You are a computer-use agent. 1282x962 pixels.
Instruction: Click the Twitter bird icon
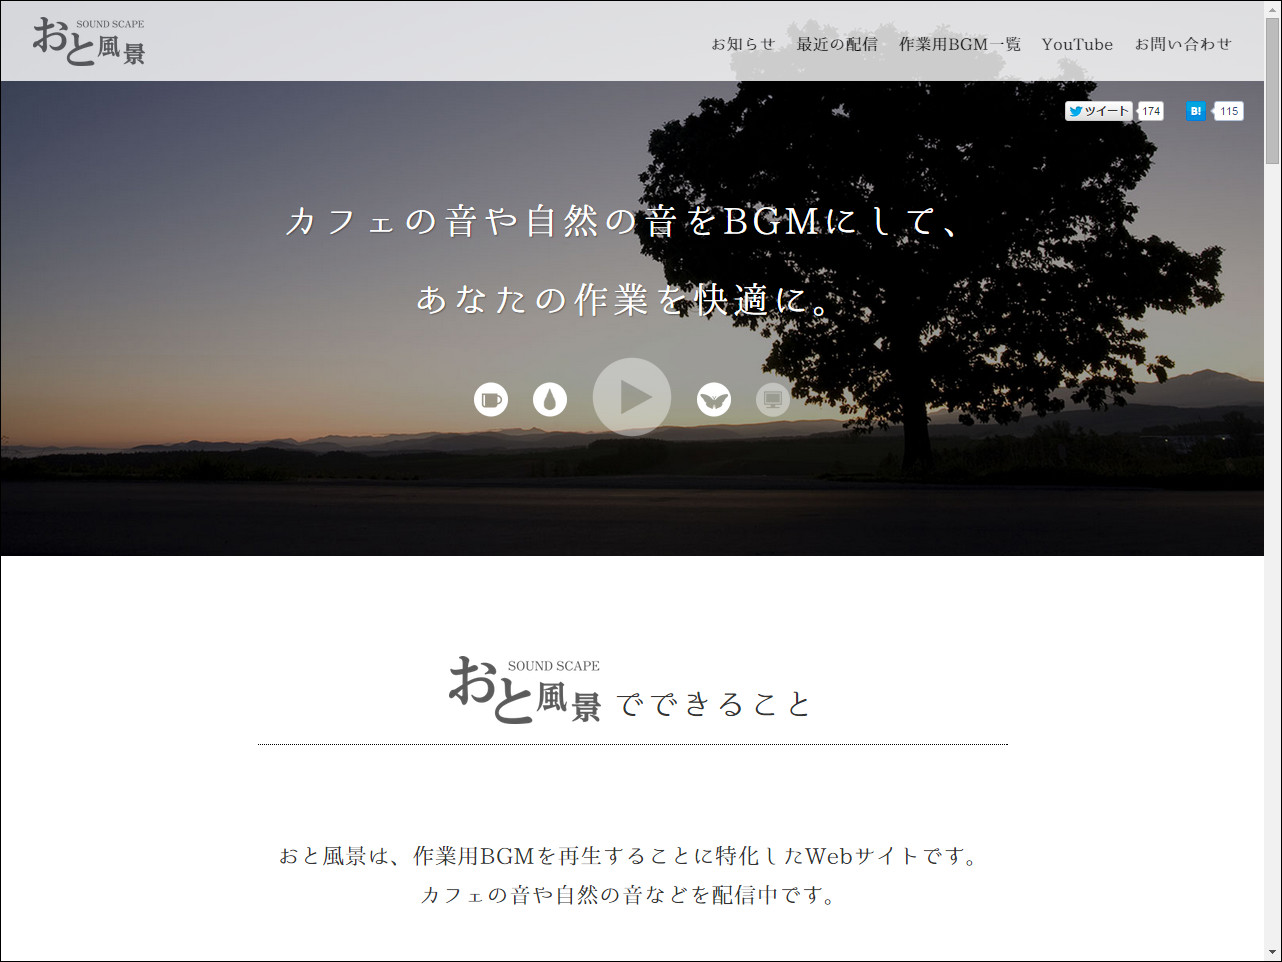(1077, 111)
